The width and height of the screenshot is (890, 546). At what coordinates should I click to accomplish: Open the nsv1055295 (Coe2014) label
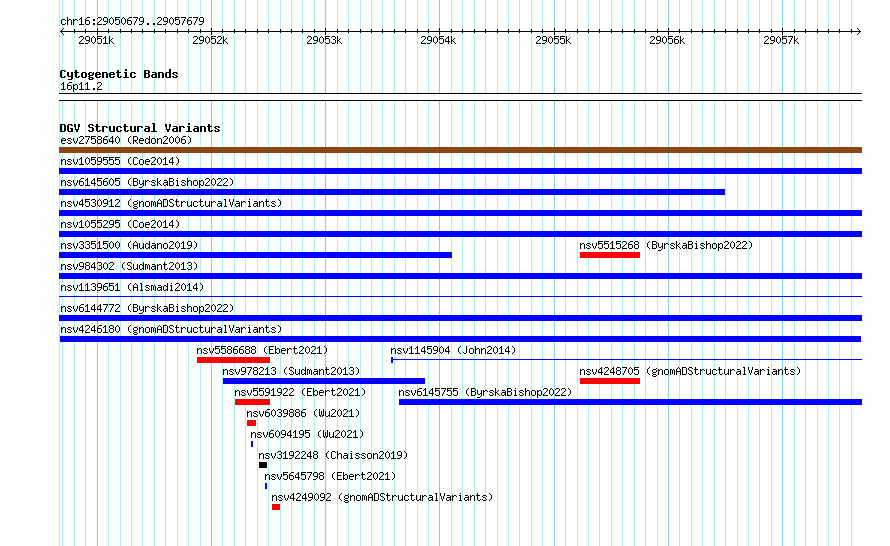click(120, 224)
